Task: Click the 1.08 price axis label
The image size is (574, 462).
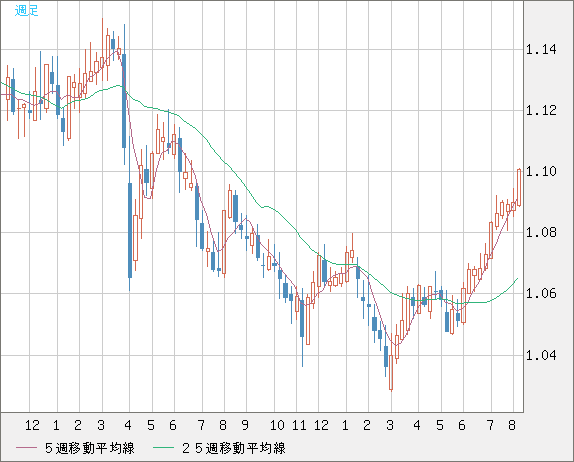Action: tap(541, 232)
